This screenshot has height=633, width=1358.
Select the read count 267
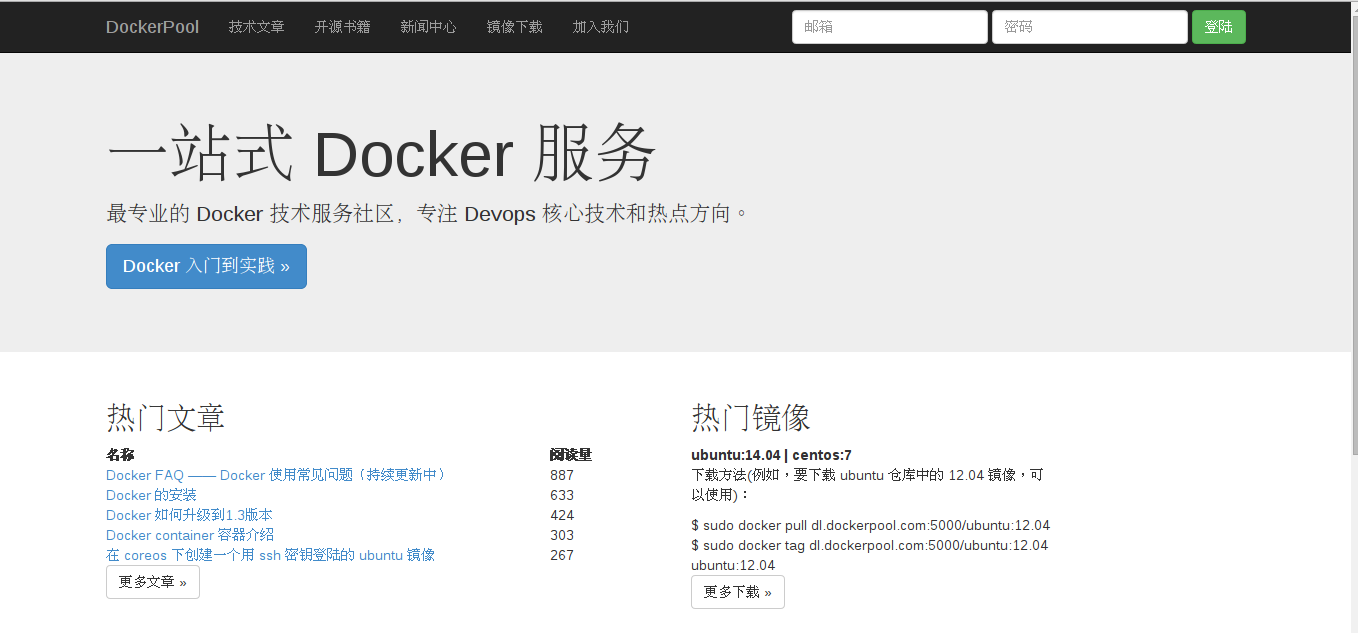tap(562, 555)
